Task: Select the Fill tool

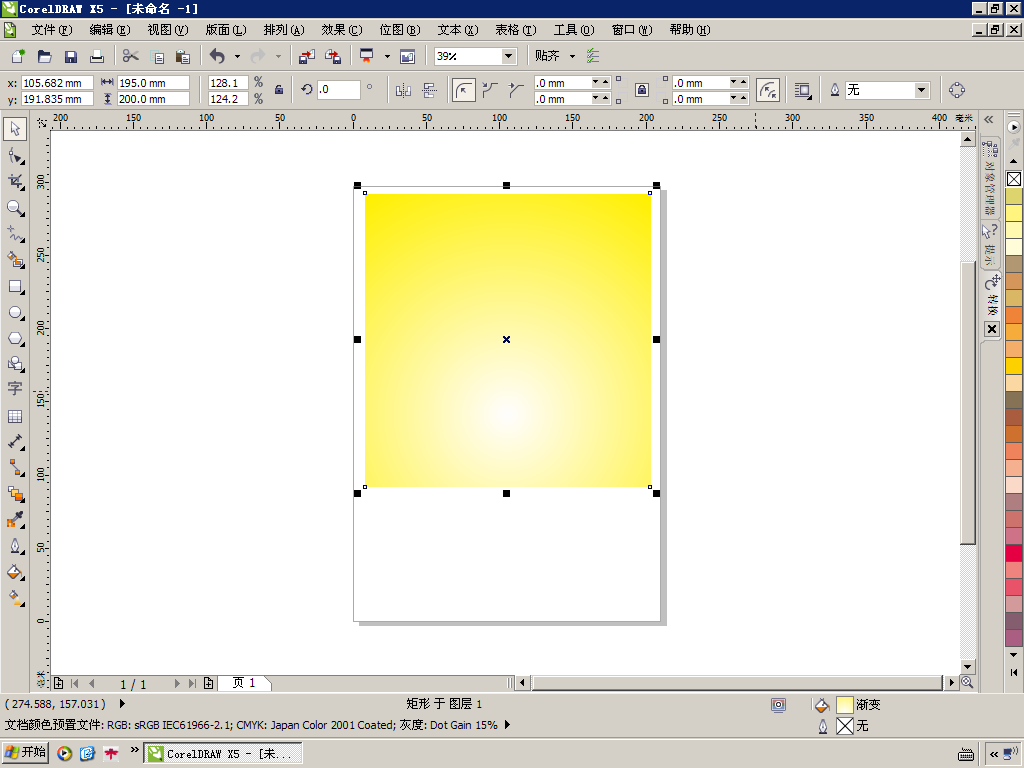Action: [15, 573]
